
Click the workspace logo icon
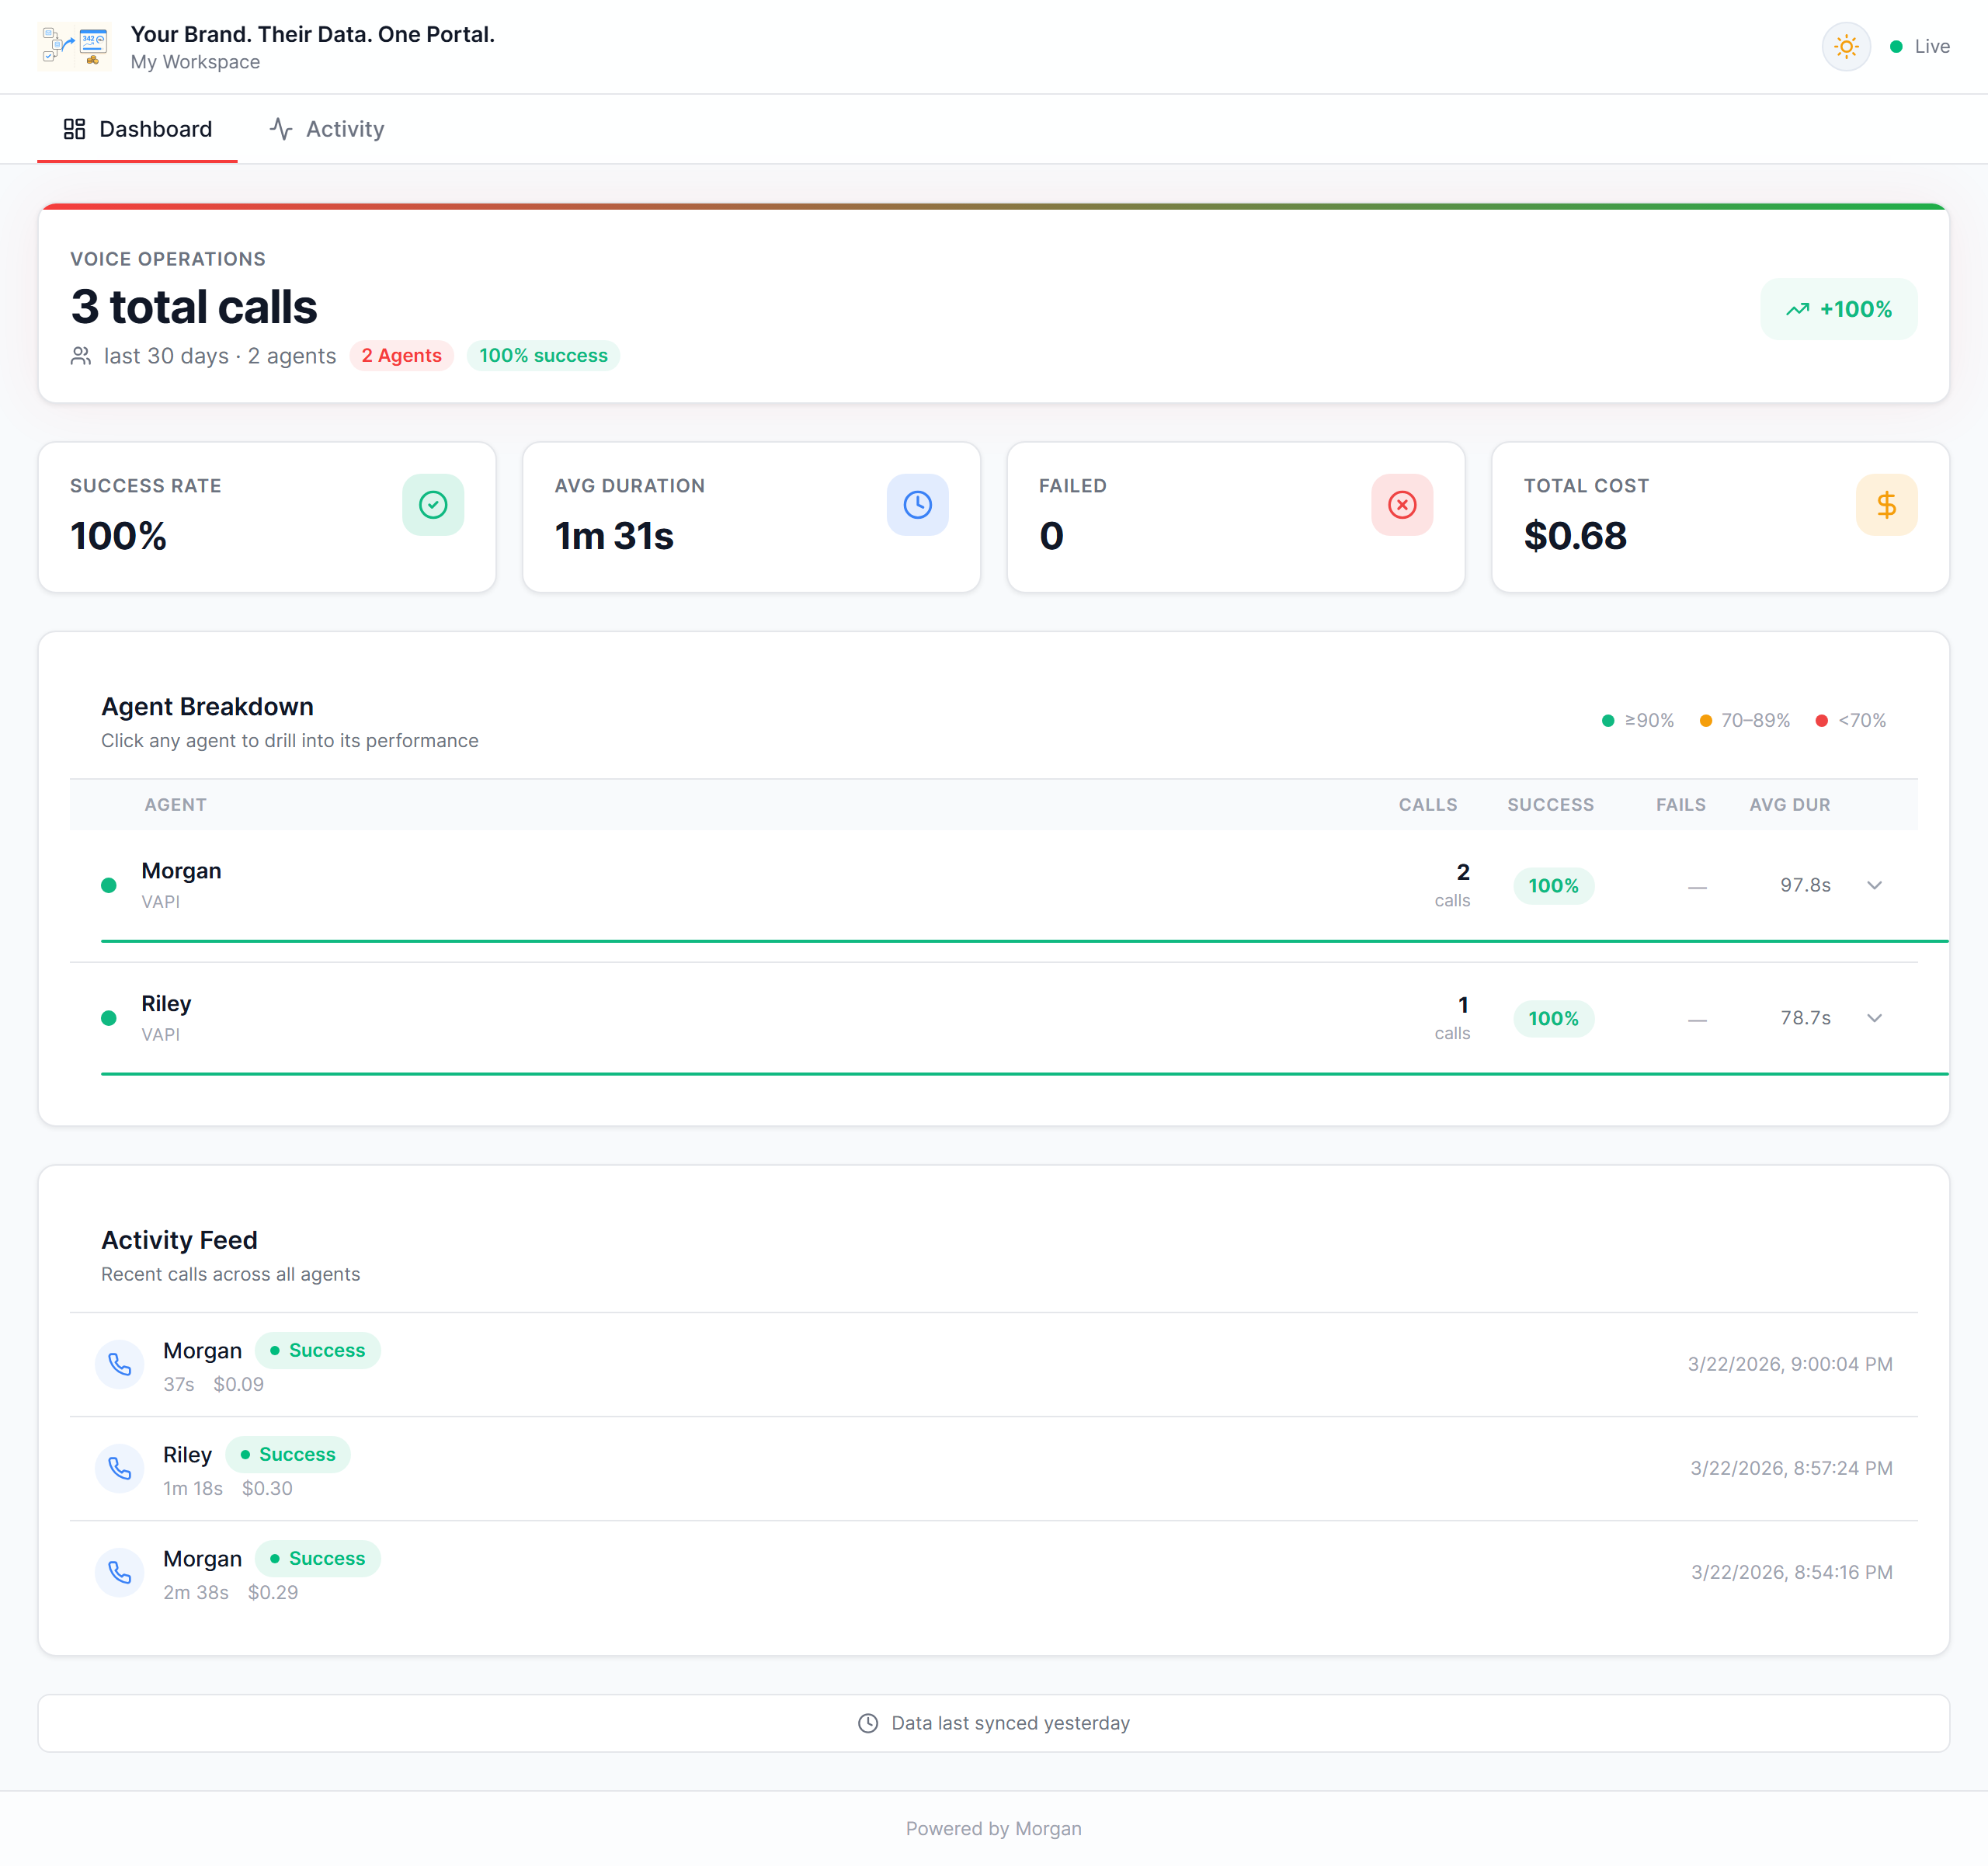click(x=74, y=47)
